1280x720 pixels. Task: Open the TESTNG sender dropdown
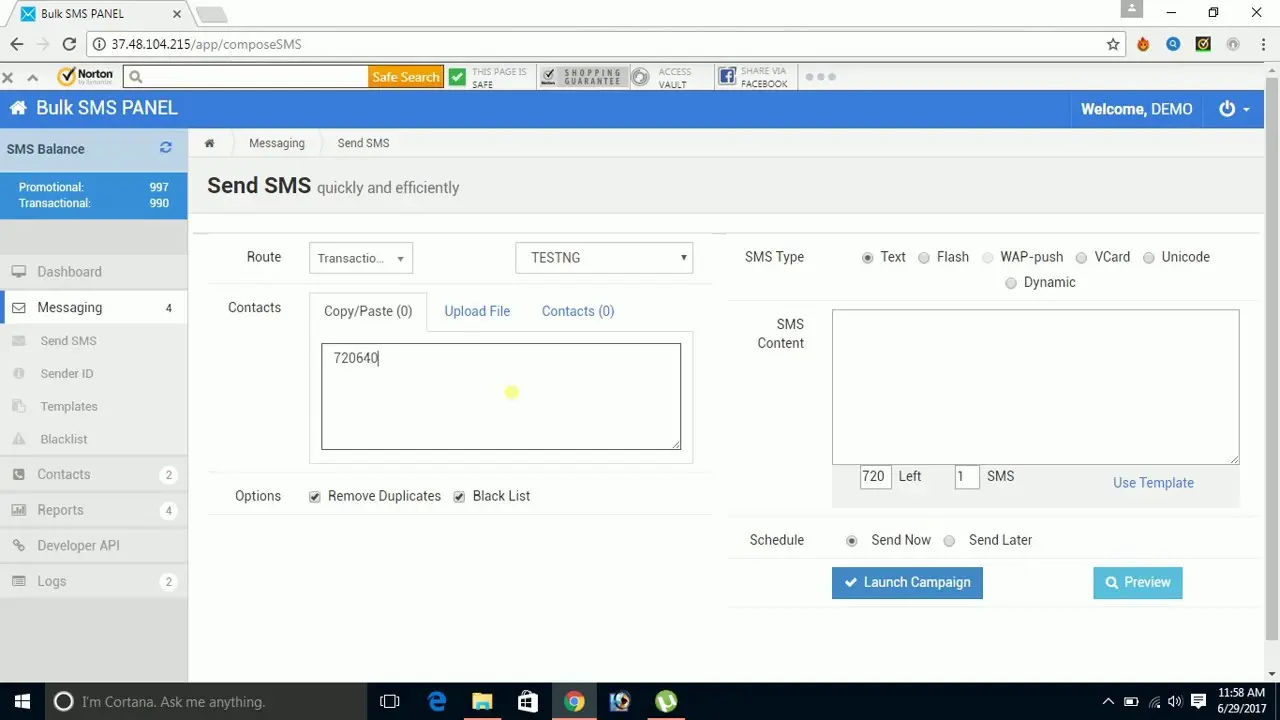[x=604, y=258]
